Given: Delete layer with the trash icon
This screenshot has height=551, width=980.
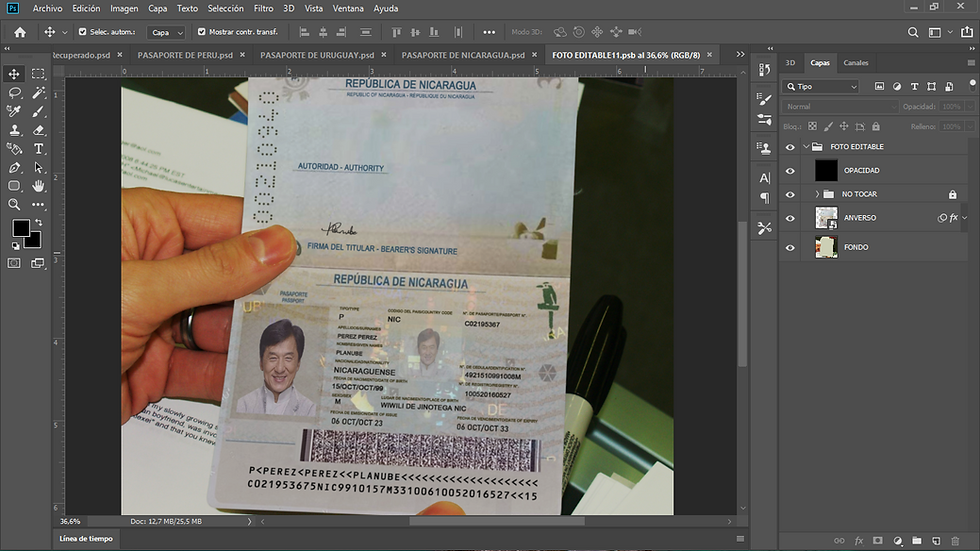Looking at the screenshot, I should click(955, 540).
